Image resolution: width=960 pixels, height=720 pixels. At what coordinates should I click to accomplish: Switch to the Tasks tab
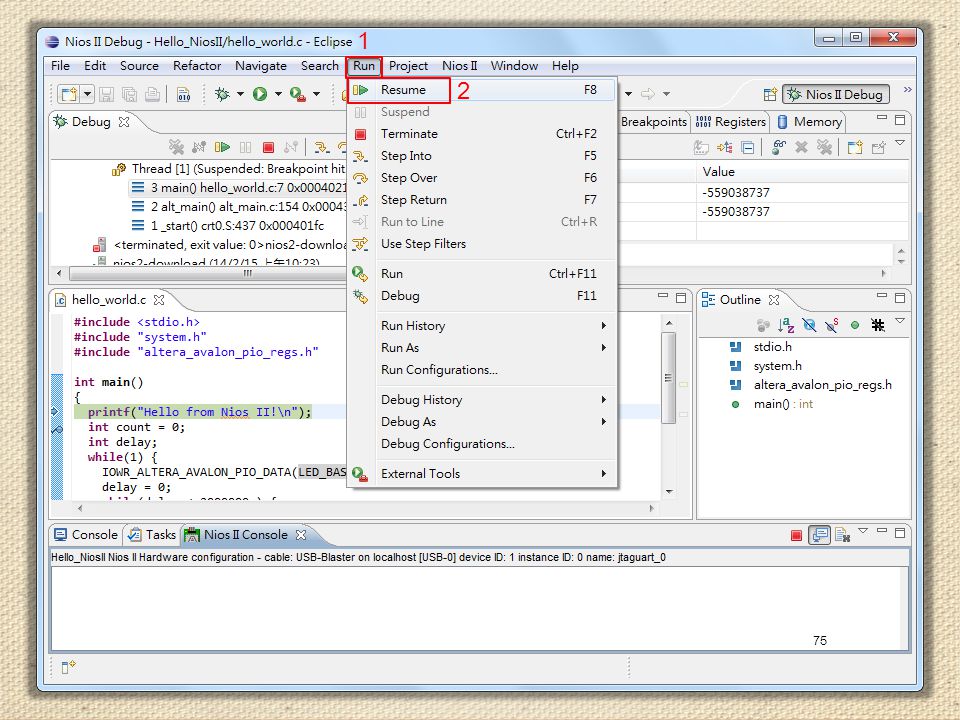152,534
